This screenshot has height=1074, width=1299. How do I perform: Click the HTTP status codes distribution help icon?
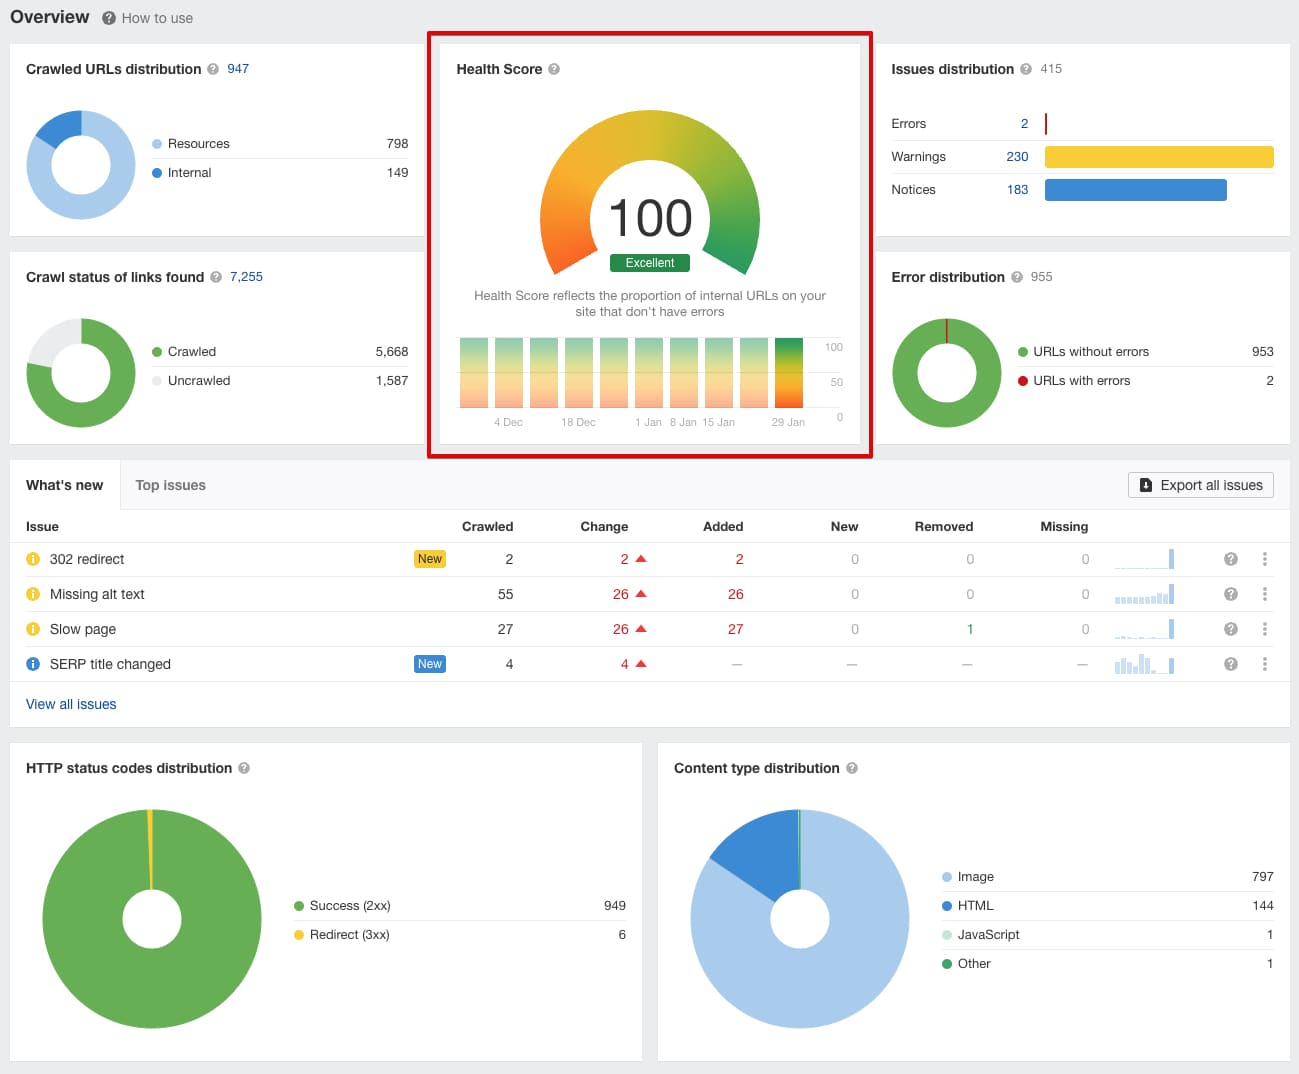click(245, 768)
